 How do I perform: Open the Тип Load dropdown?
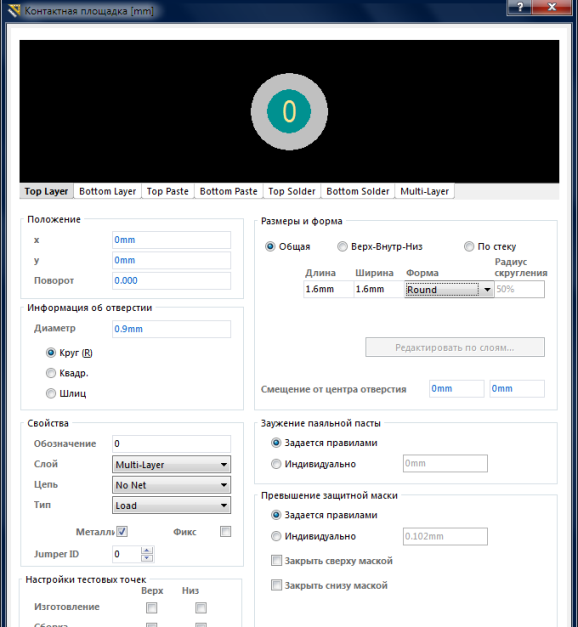(x=171, y=505)
